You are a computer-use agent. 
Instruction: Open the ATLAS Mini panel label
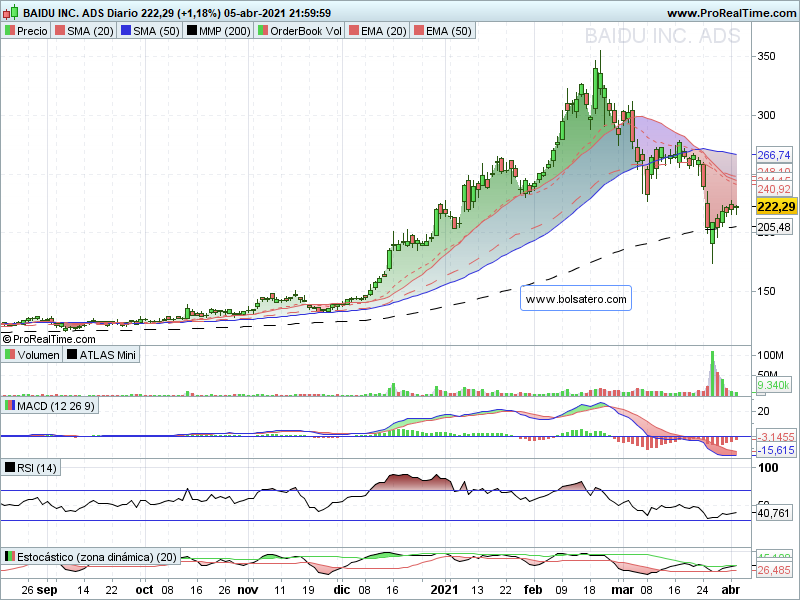click(x=108, y=355)
